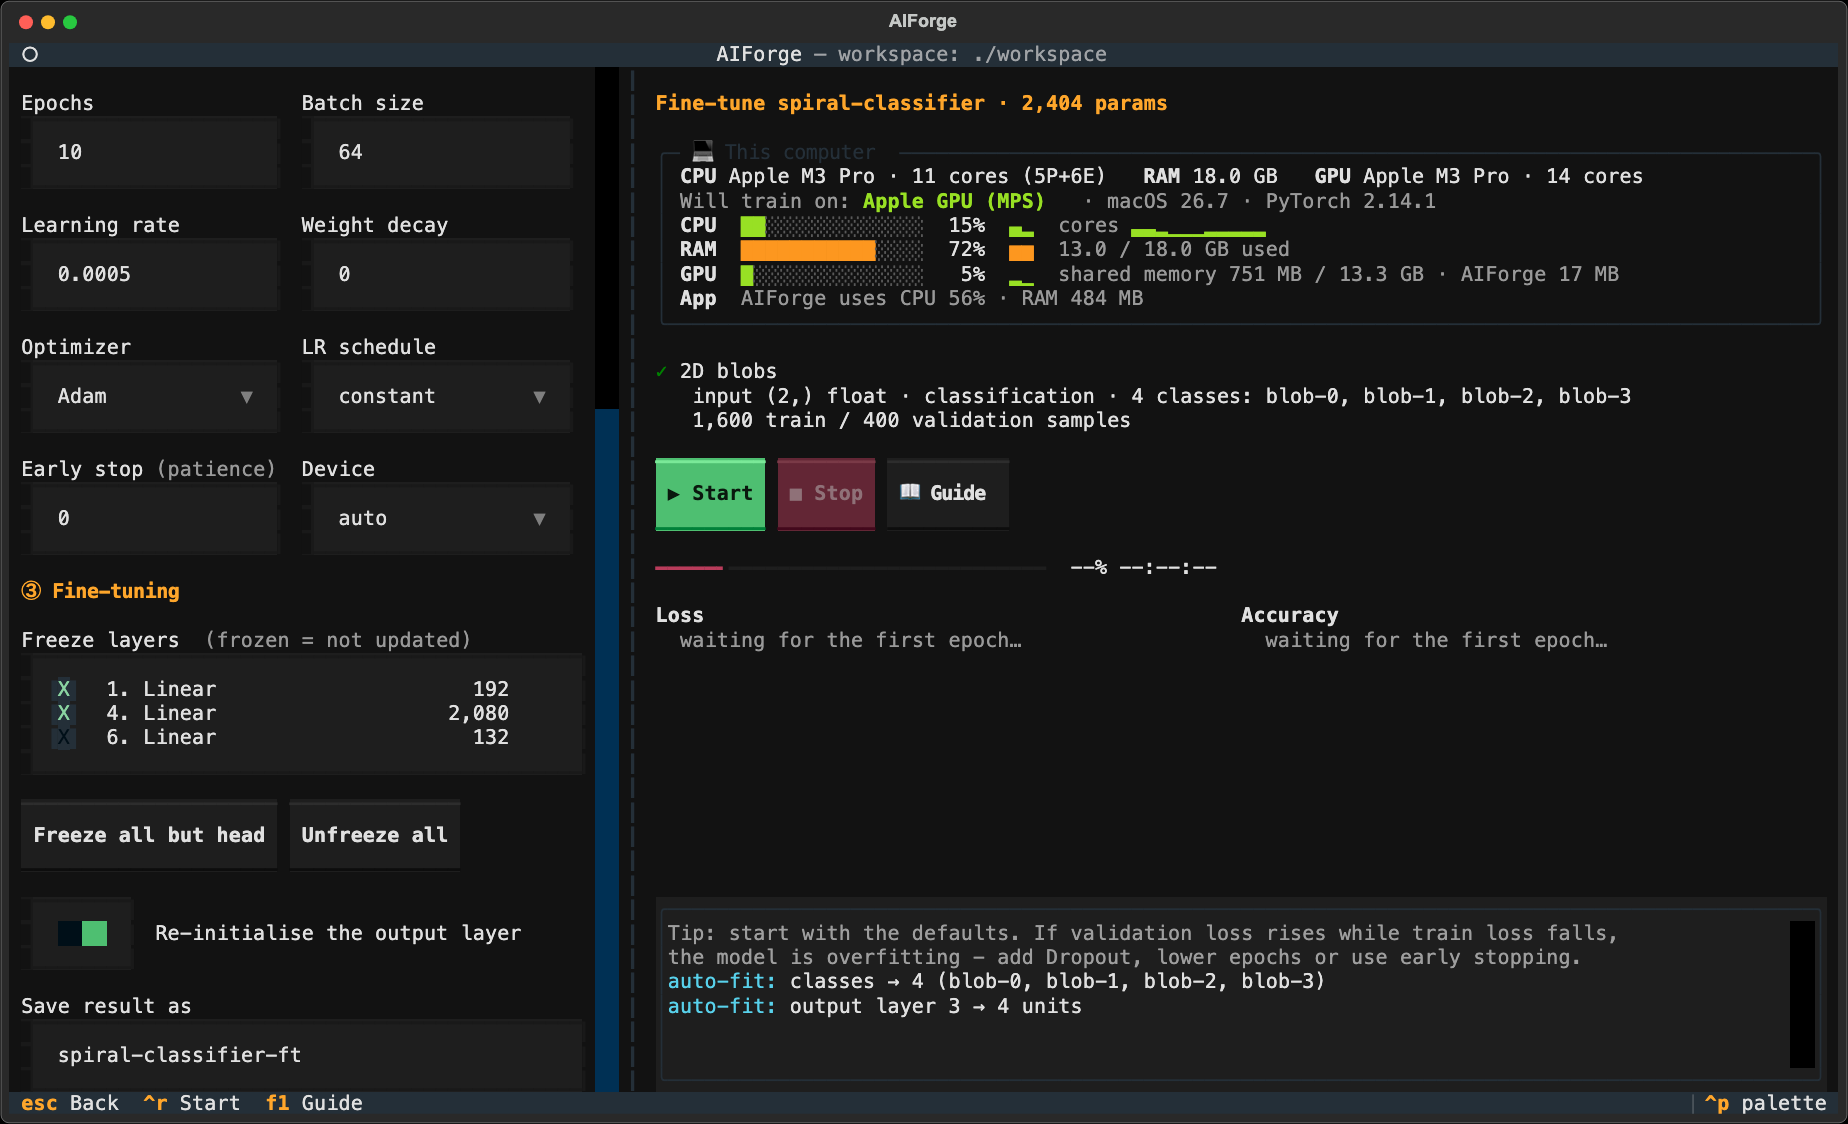Click the Fine-tuning section heading
The height and width of the screenshot is (1124, 1848).
pyautogui.click(x=101, y=591)
